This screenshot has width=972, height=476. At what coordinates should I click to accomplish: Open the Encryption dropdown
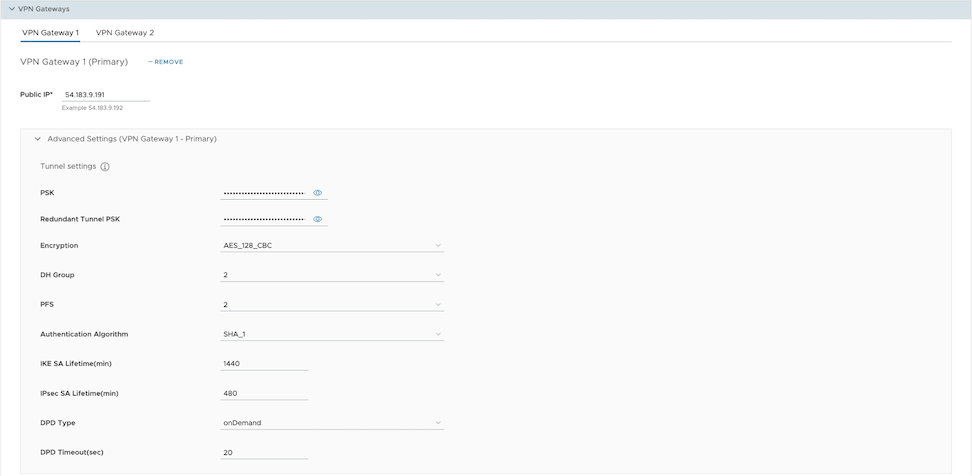(331, 246)
